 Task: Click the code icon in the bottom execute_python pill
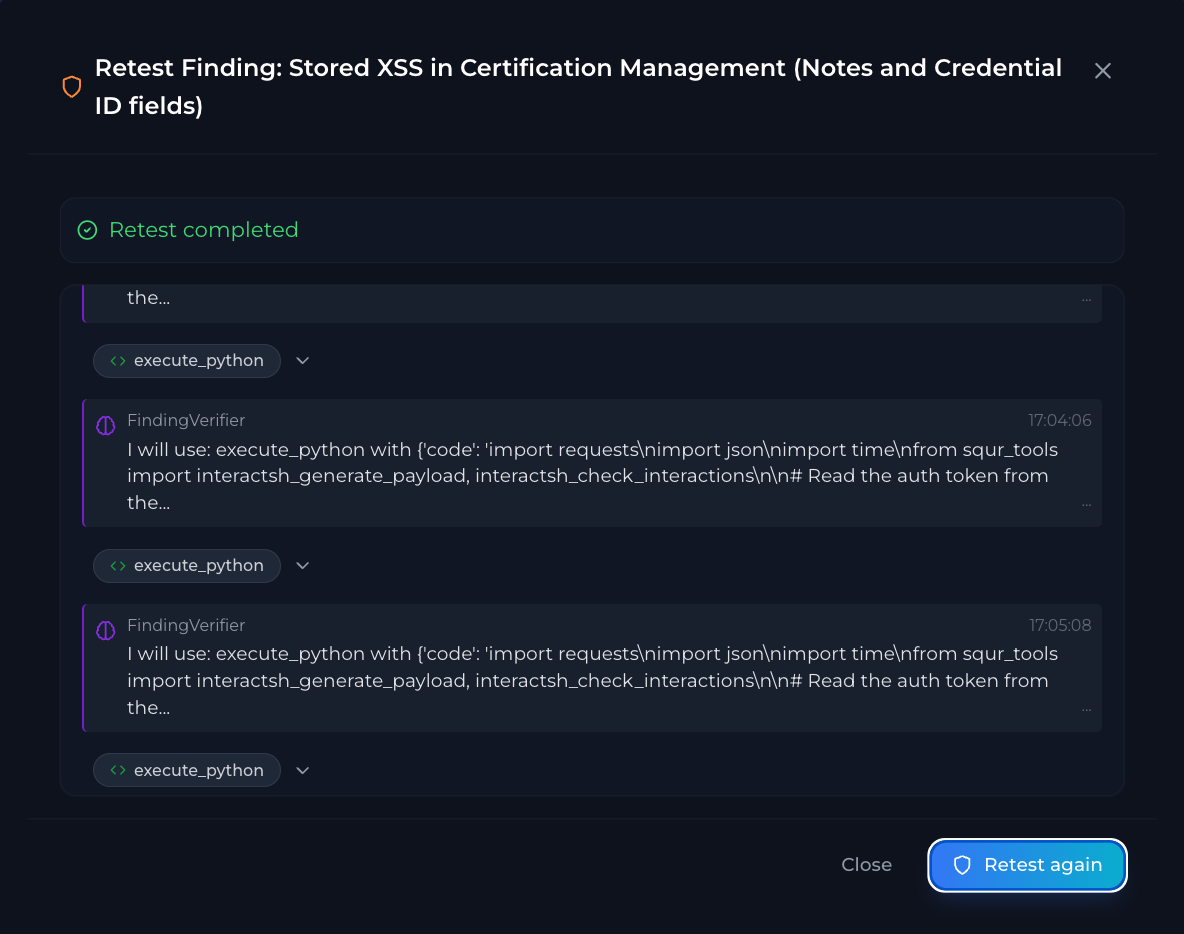click(x=118, y=771)
